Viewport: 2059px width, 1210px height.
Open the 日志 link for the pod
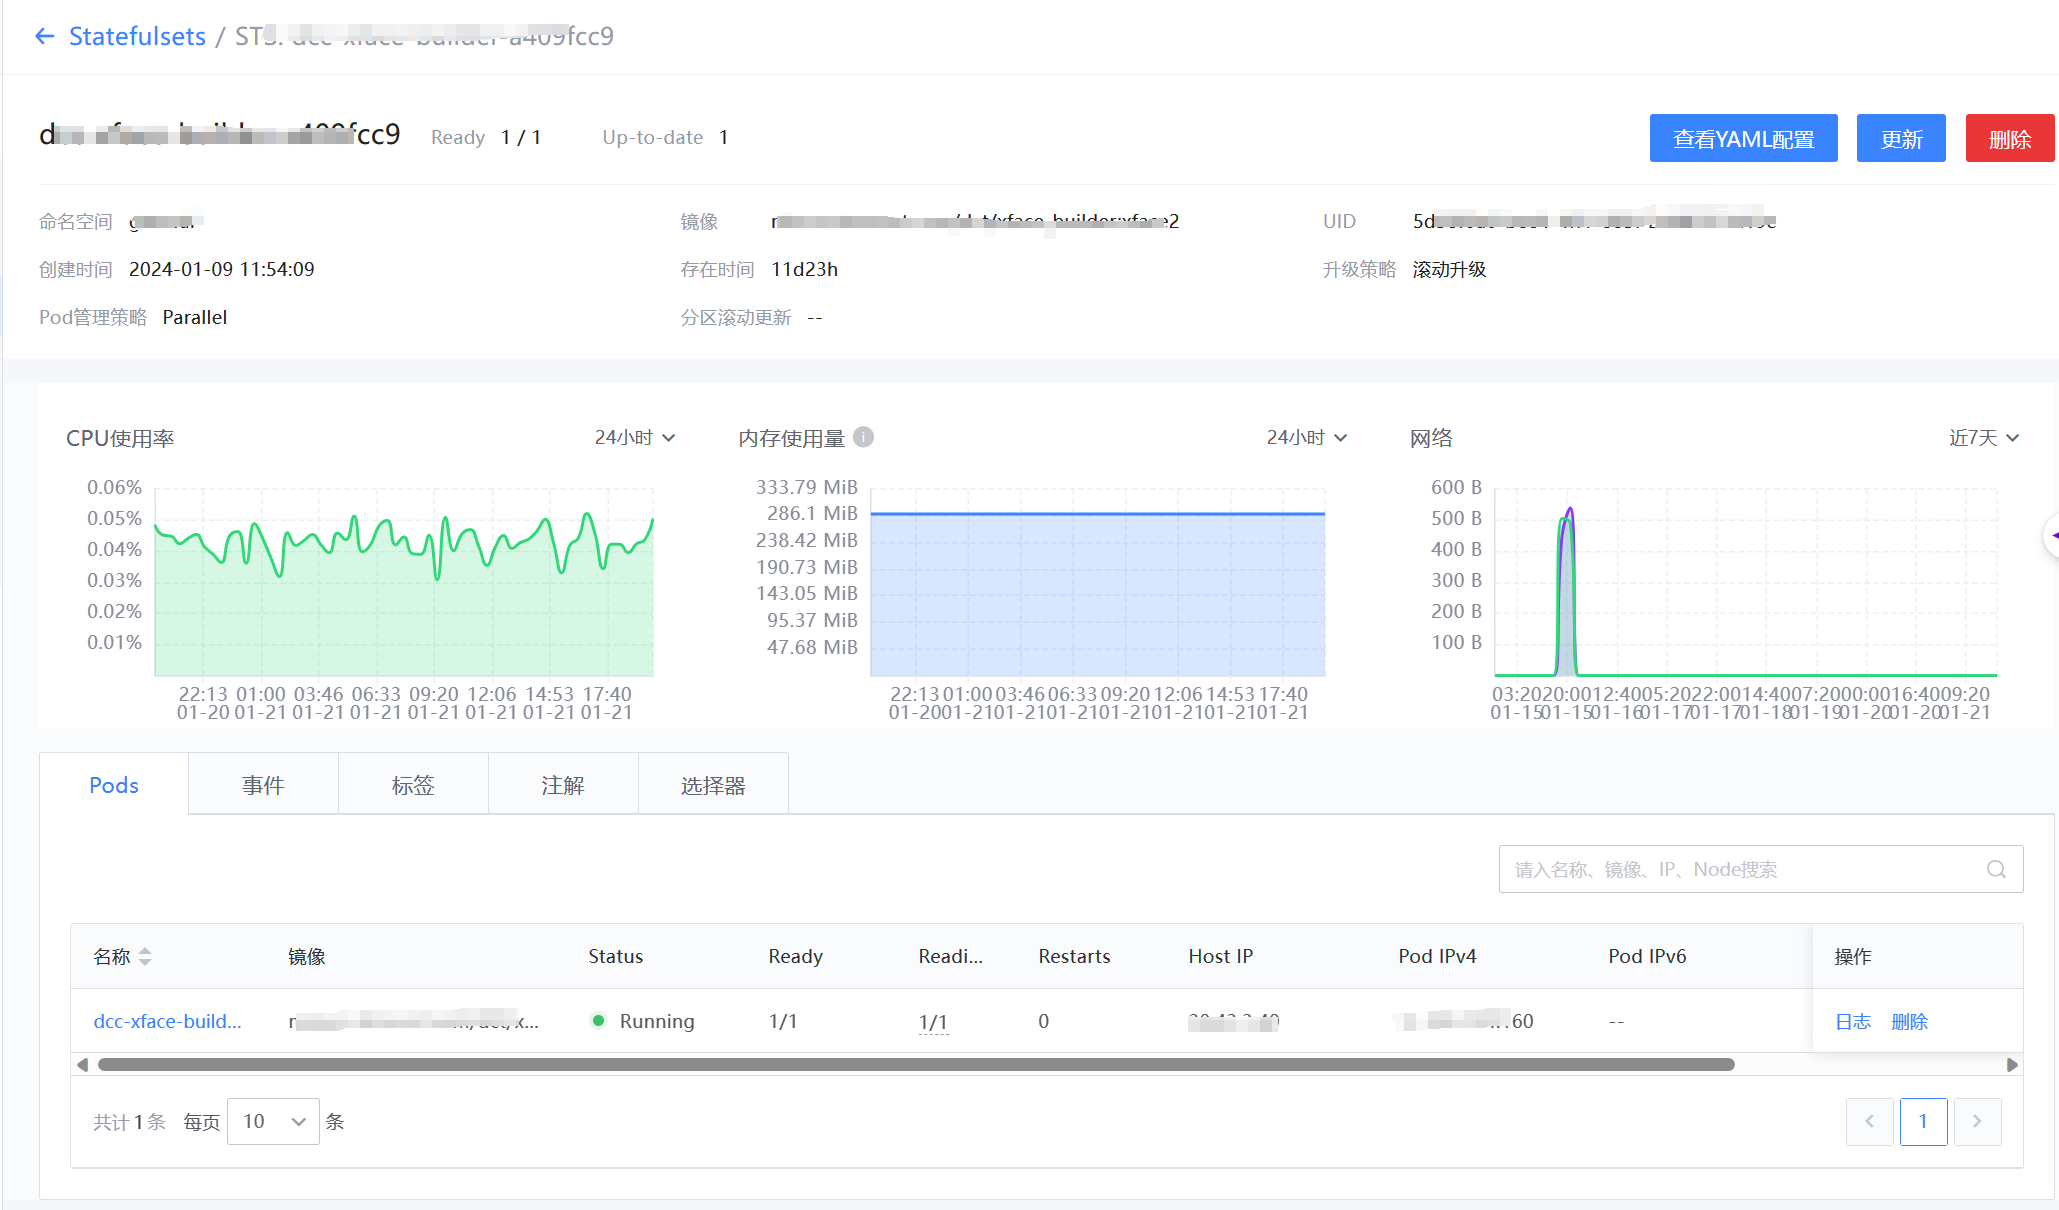coord(1852,1021)
